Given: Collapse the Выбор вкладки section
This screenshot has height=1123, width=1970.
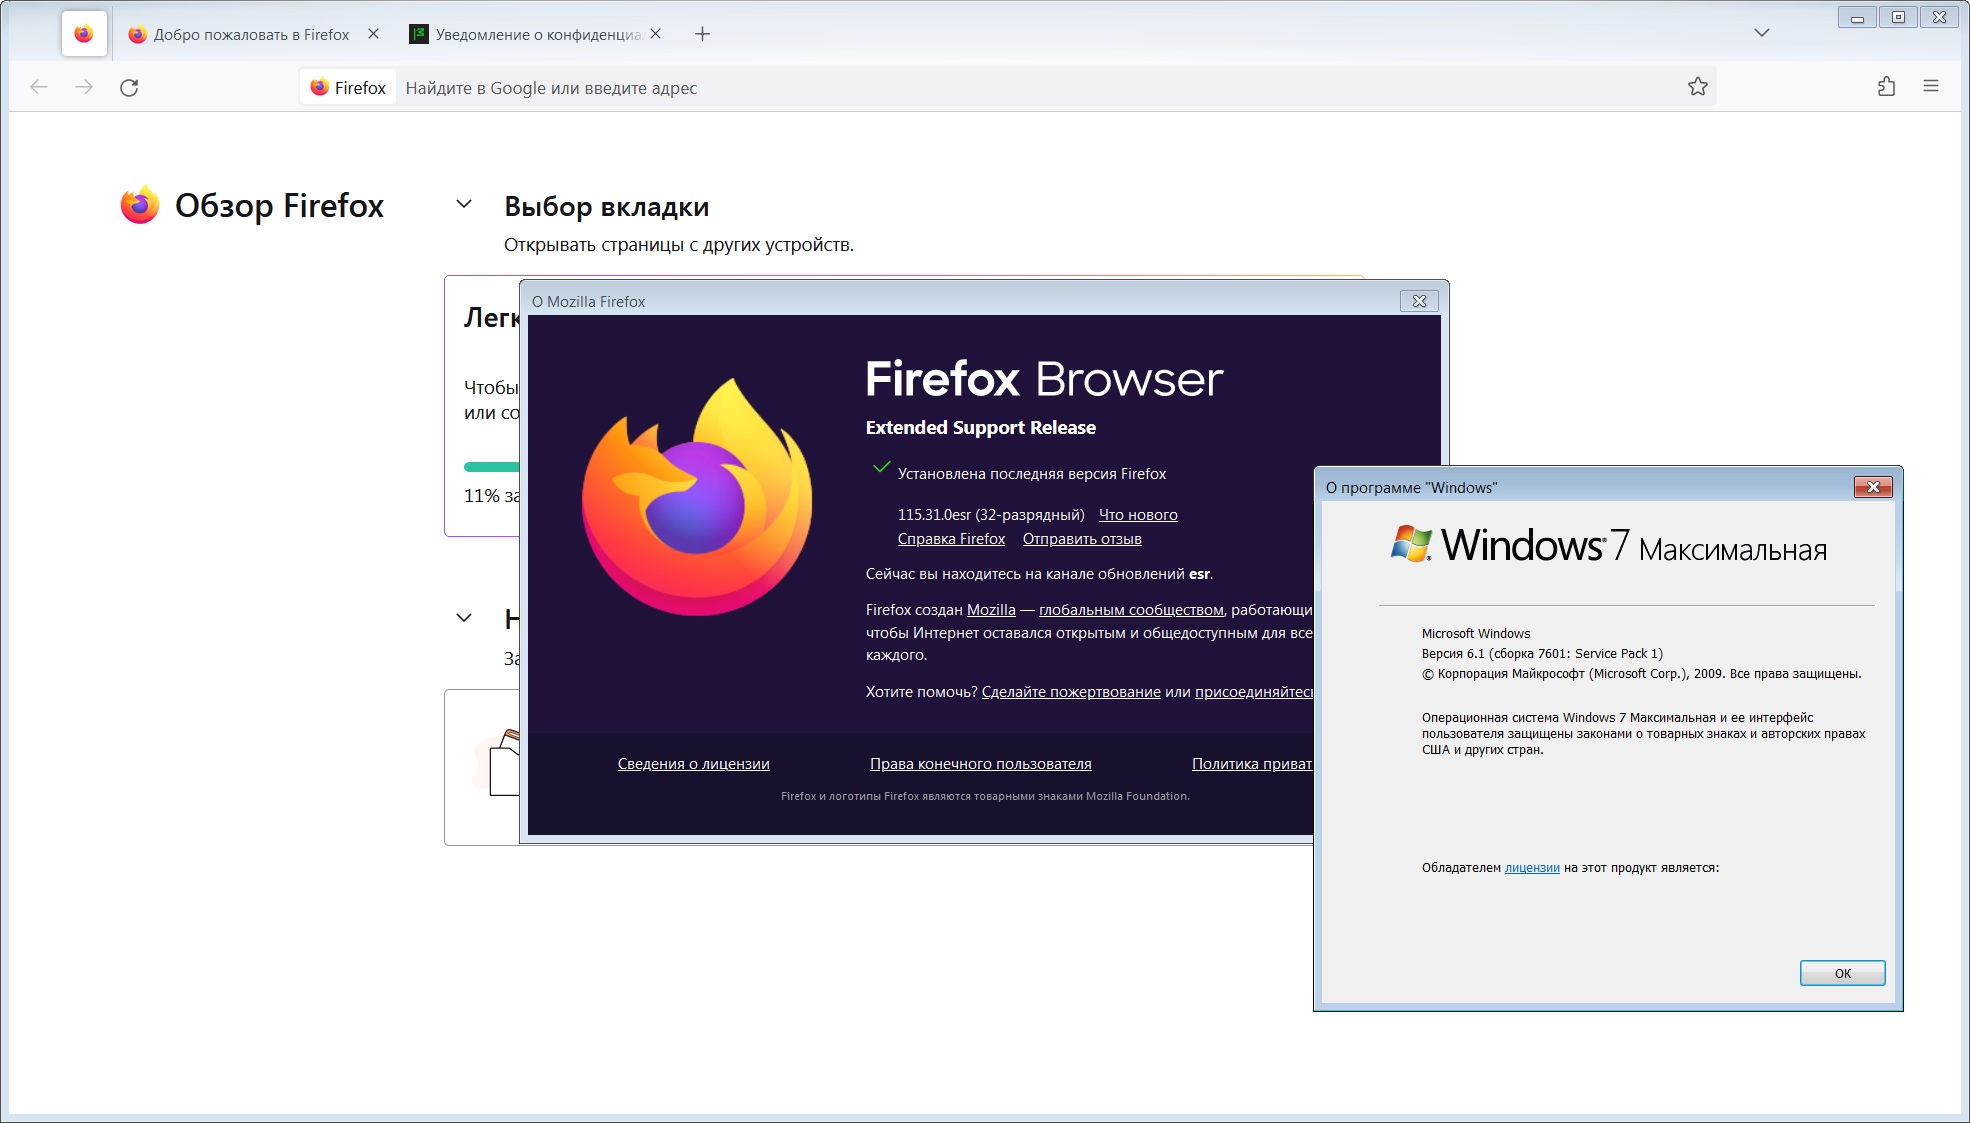Looking at the screenshot, I should 464,204.
